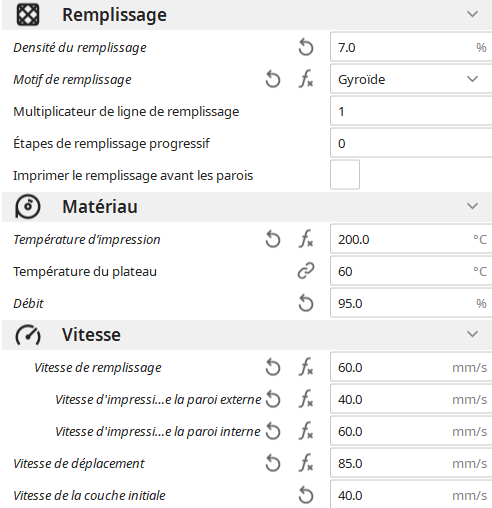Reset Vitesse de déplacement value
This screenshot has width=492, height=508.
coord(273,463)
